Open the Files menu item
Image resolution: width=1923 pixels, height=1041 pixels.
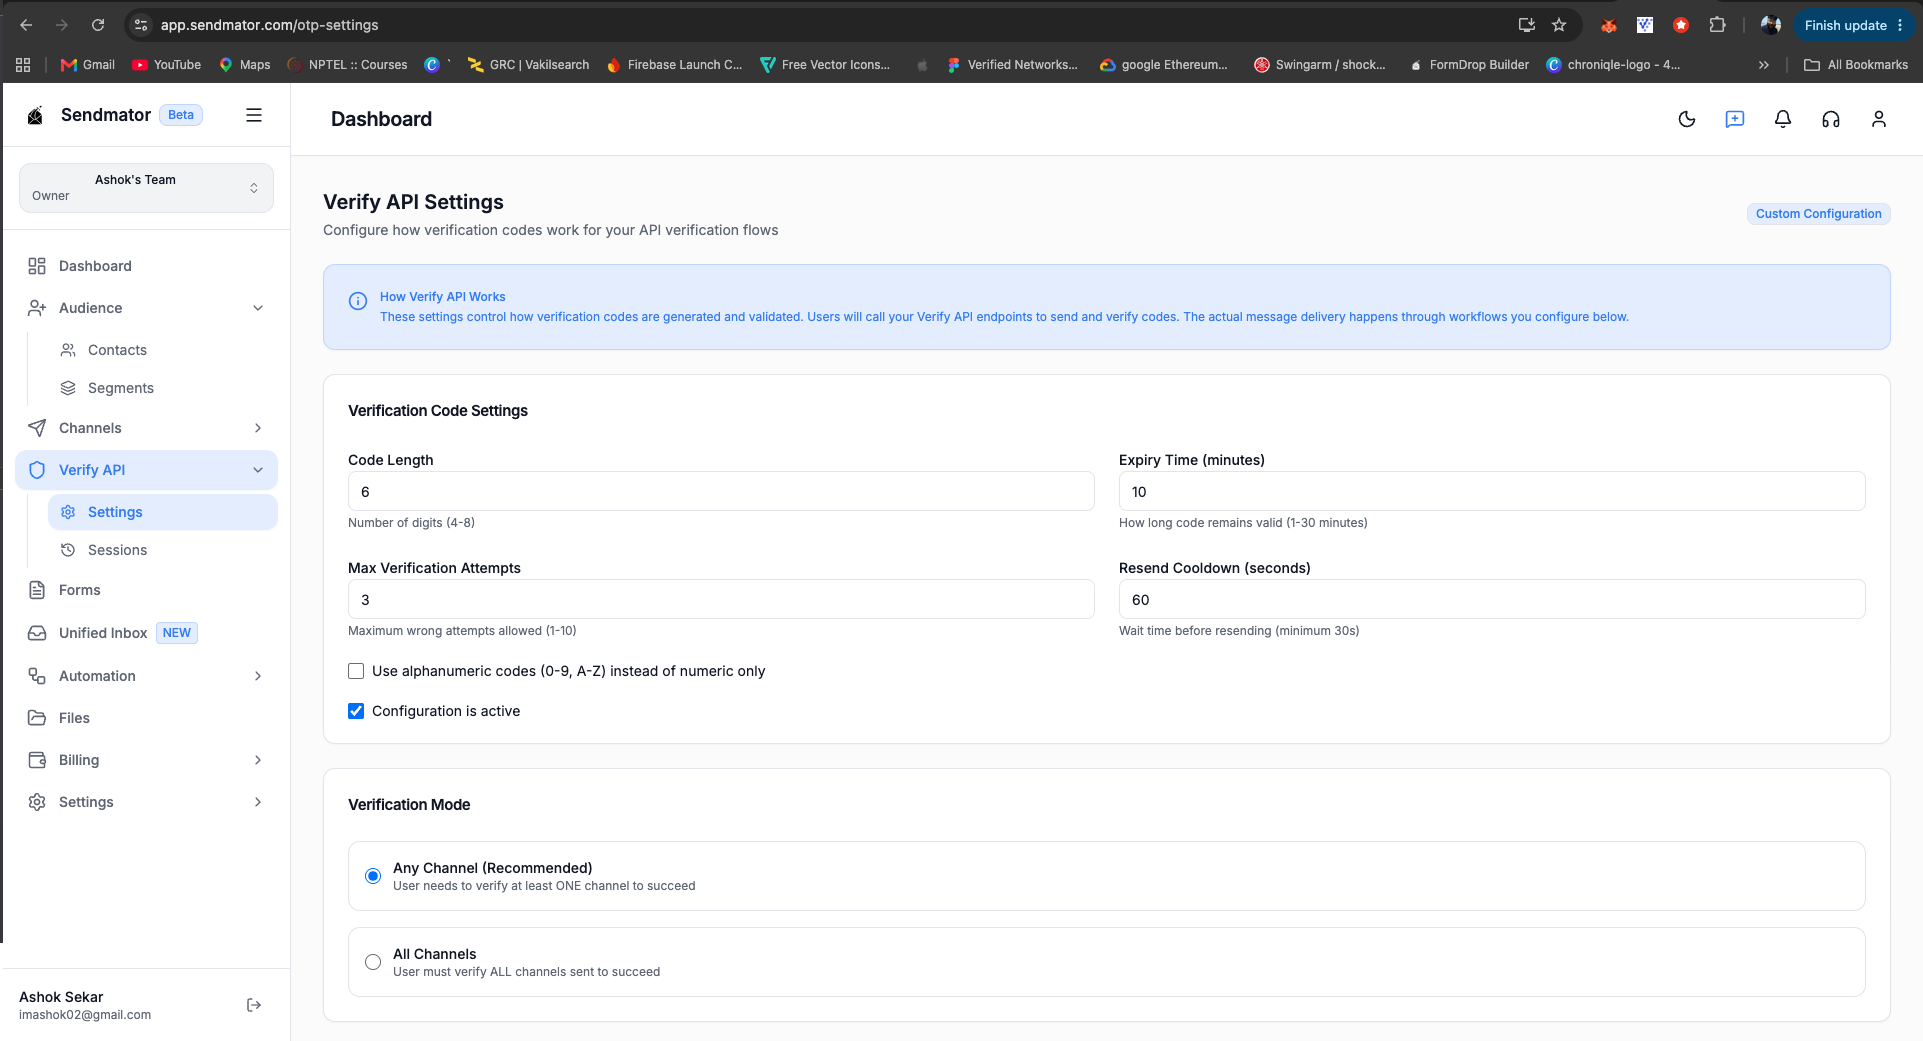146,718
